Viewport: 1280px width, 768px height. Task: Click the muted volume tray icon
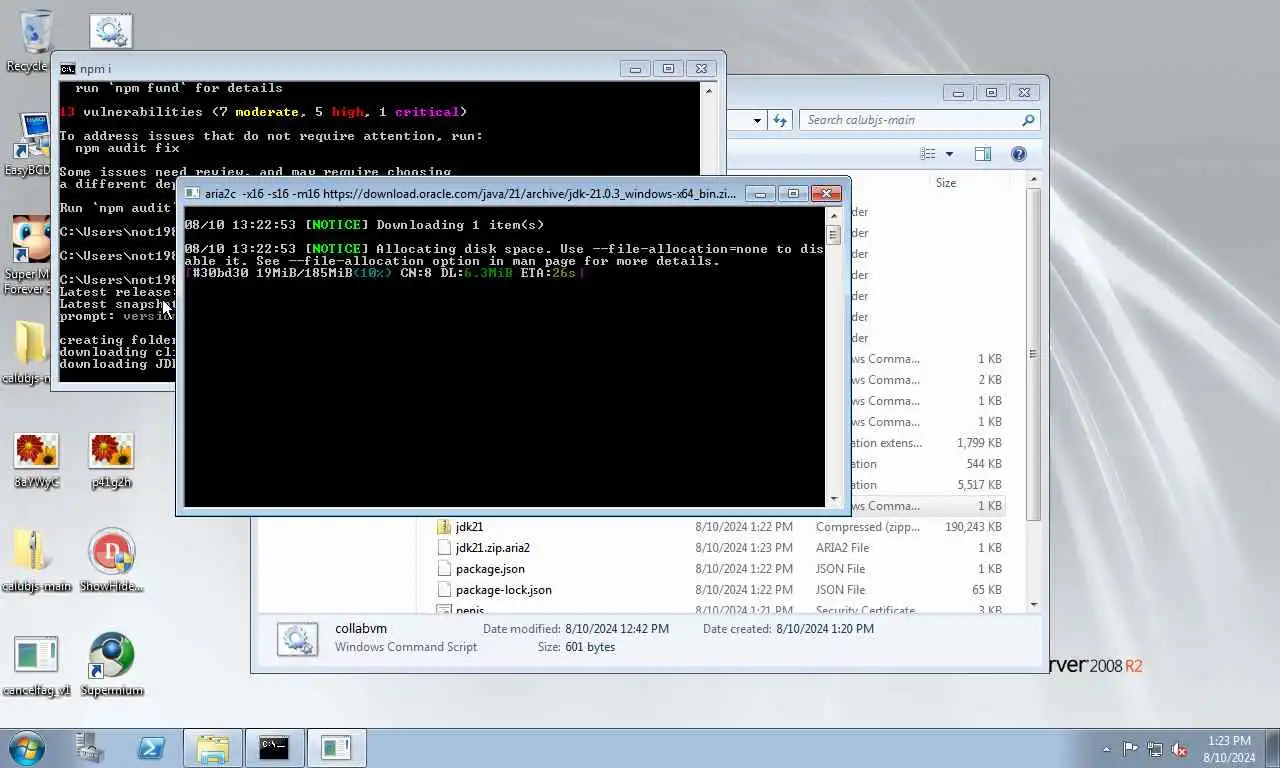tap(1180, 748)
